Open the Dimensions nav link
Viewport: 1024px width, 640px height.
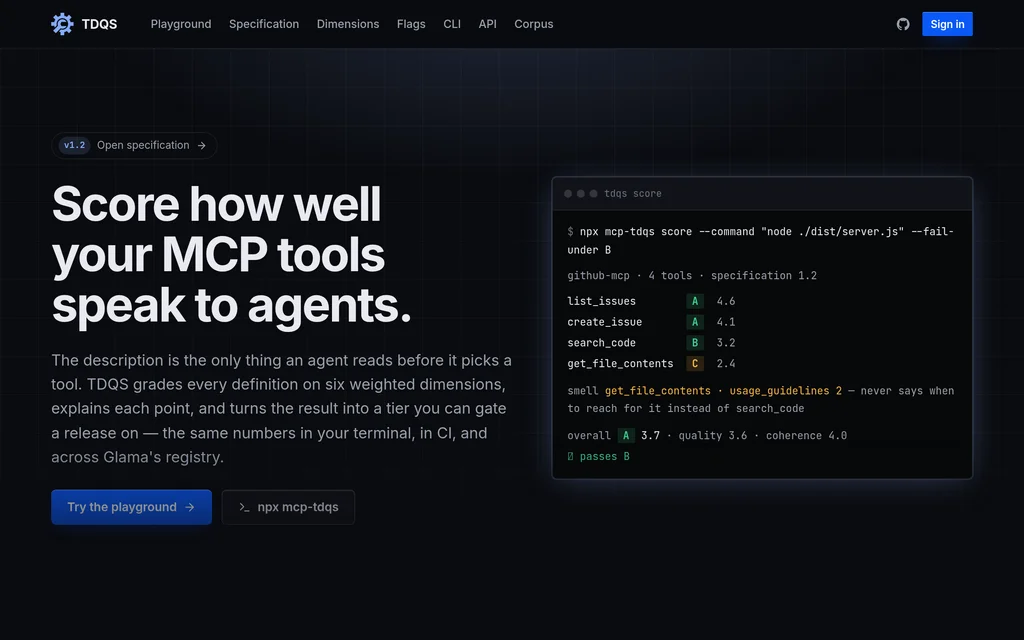[x=348, y=24]
